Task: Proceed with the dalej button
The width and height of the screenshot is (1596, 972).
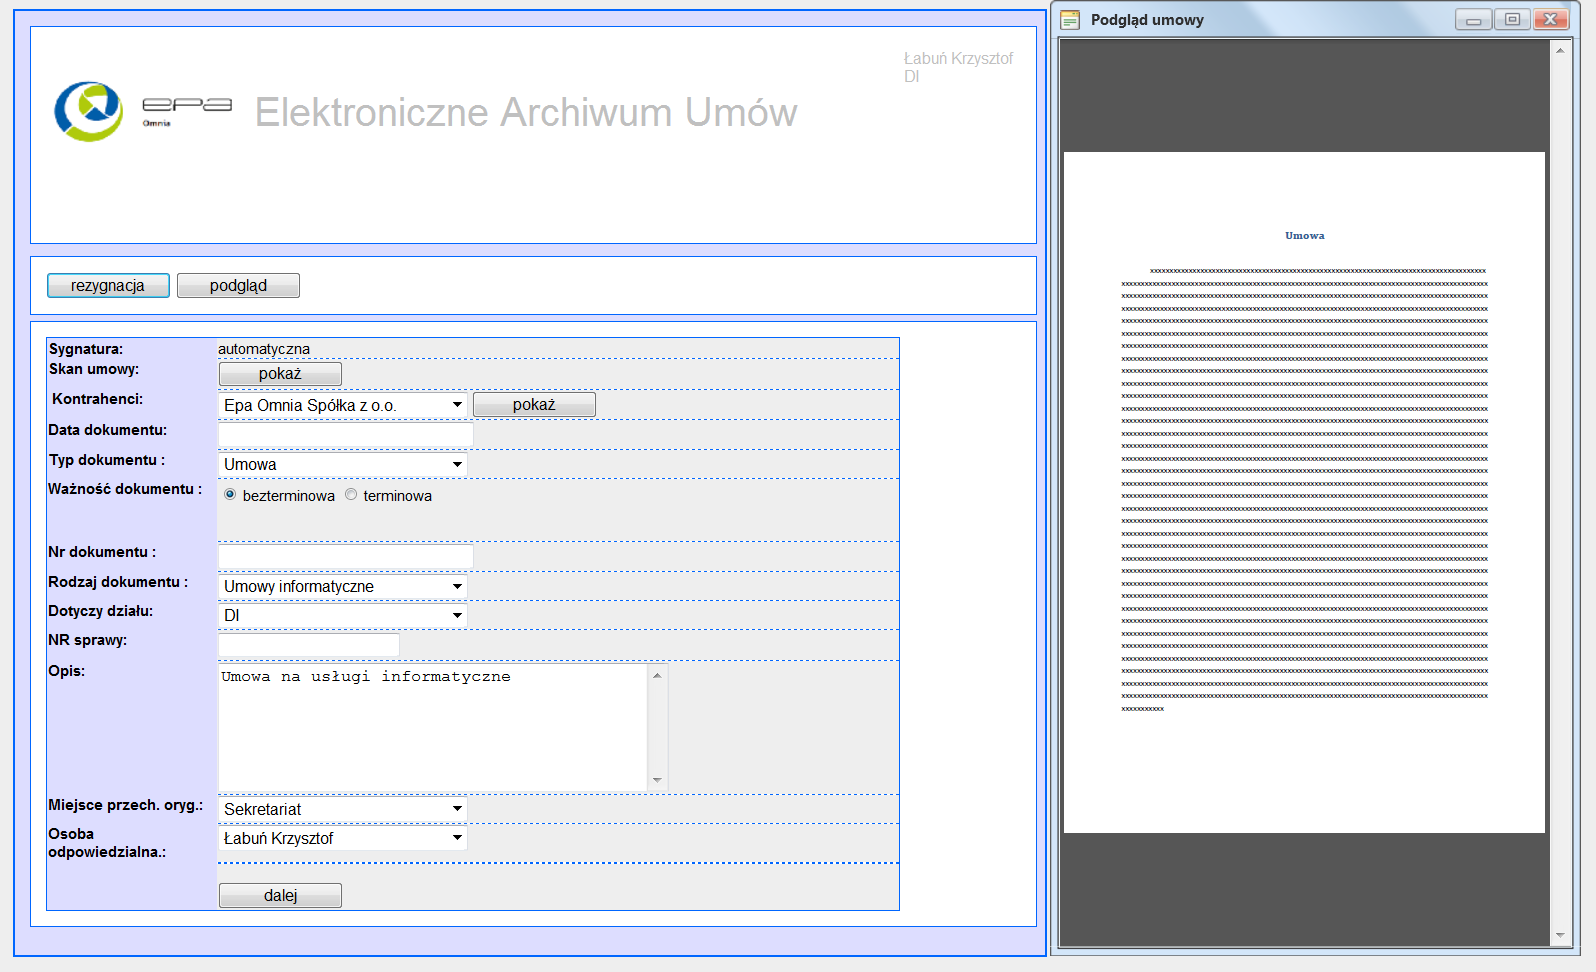Action: 280,896
